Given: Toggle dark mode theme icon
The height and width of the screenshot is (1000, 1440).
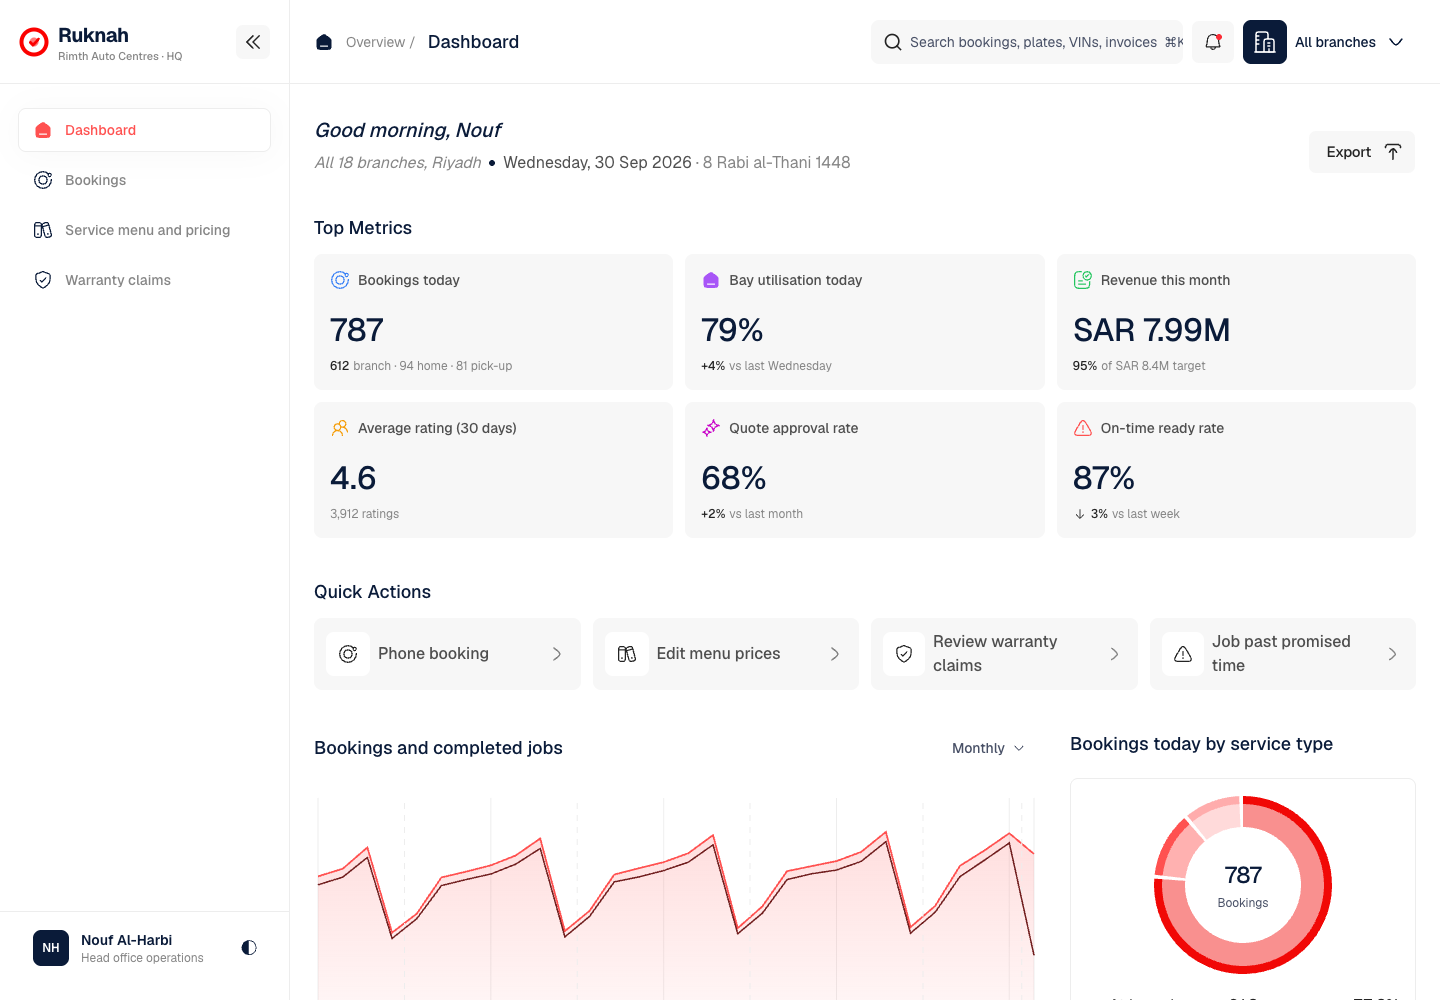Looking at the screenshot, I should pyautogui.click(x=249, y=947).
